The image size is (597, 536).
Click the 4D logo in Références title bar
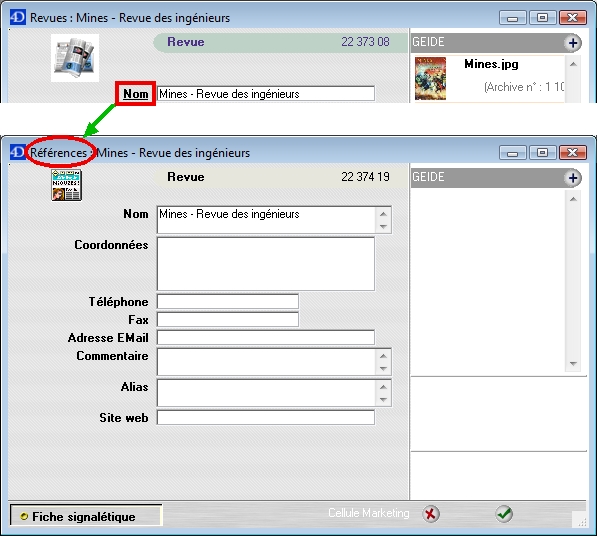18,152
